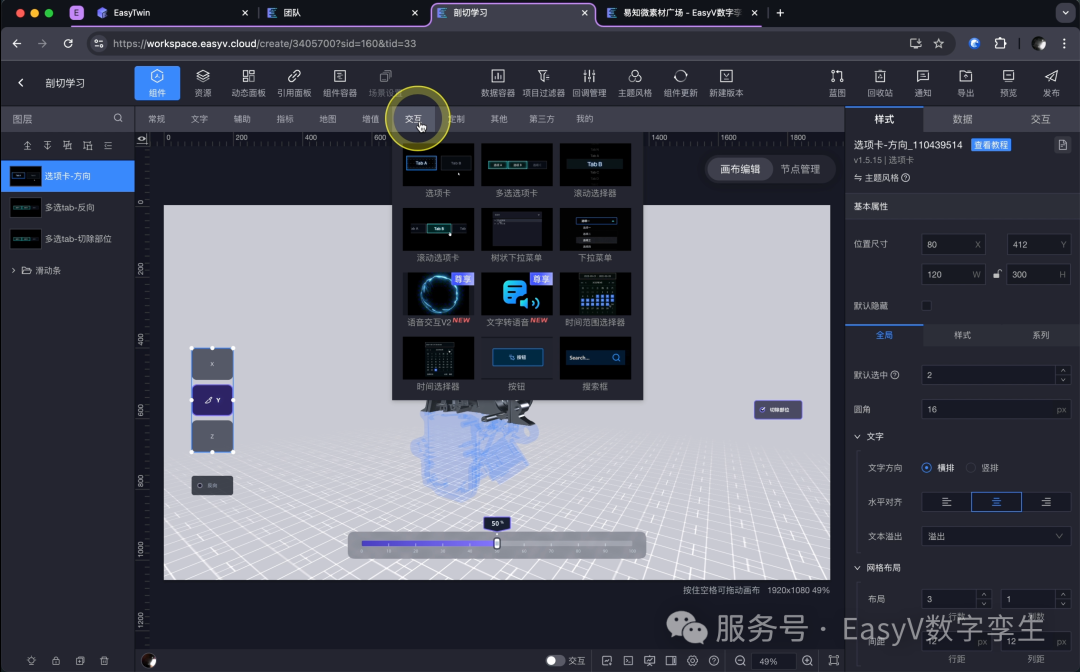Switch to 画布编辑 mode
Screen dimensions: 1080x672
(x=740, y=169)
